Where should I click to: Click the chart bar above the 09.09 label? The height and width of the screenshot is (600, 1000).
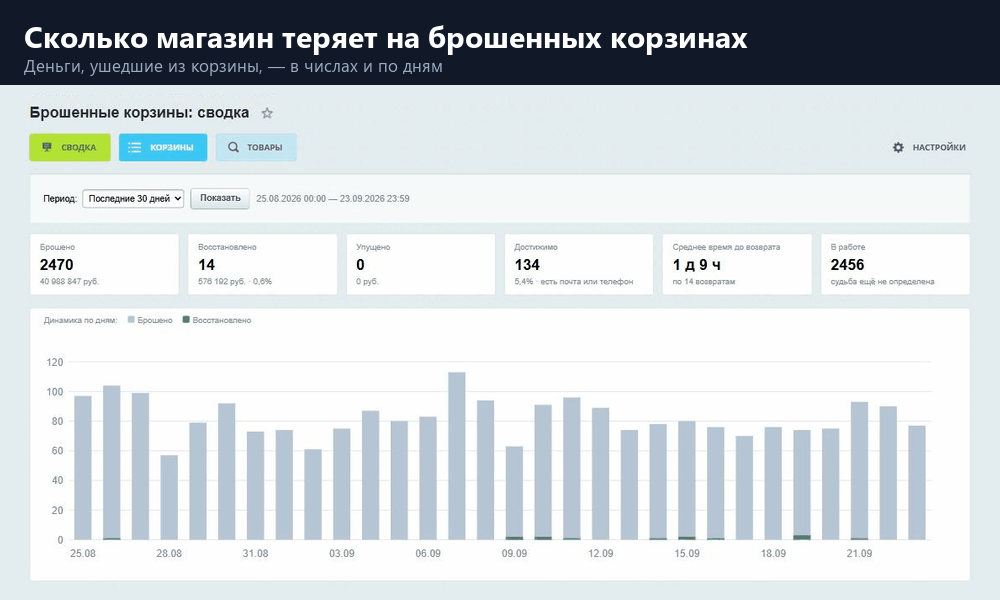coord(515,493)
